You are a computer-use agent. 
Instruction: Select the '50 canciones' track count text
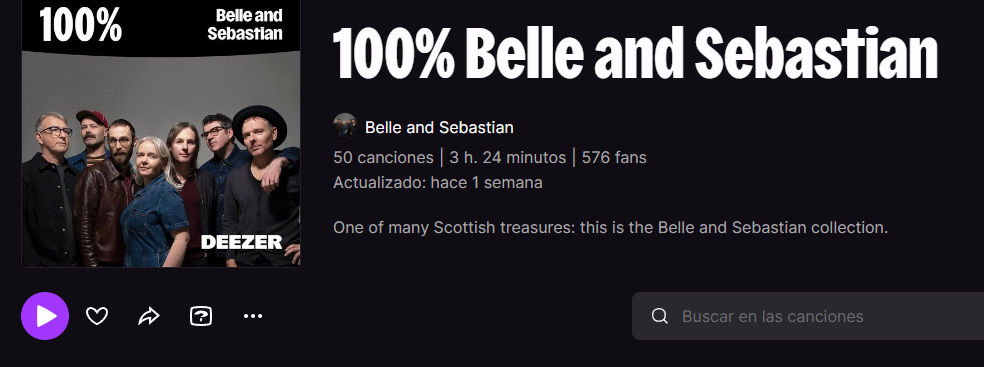pos(383,157)
